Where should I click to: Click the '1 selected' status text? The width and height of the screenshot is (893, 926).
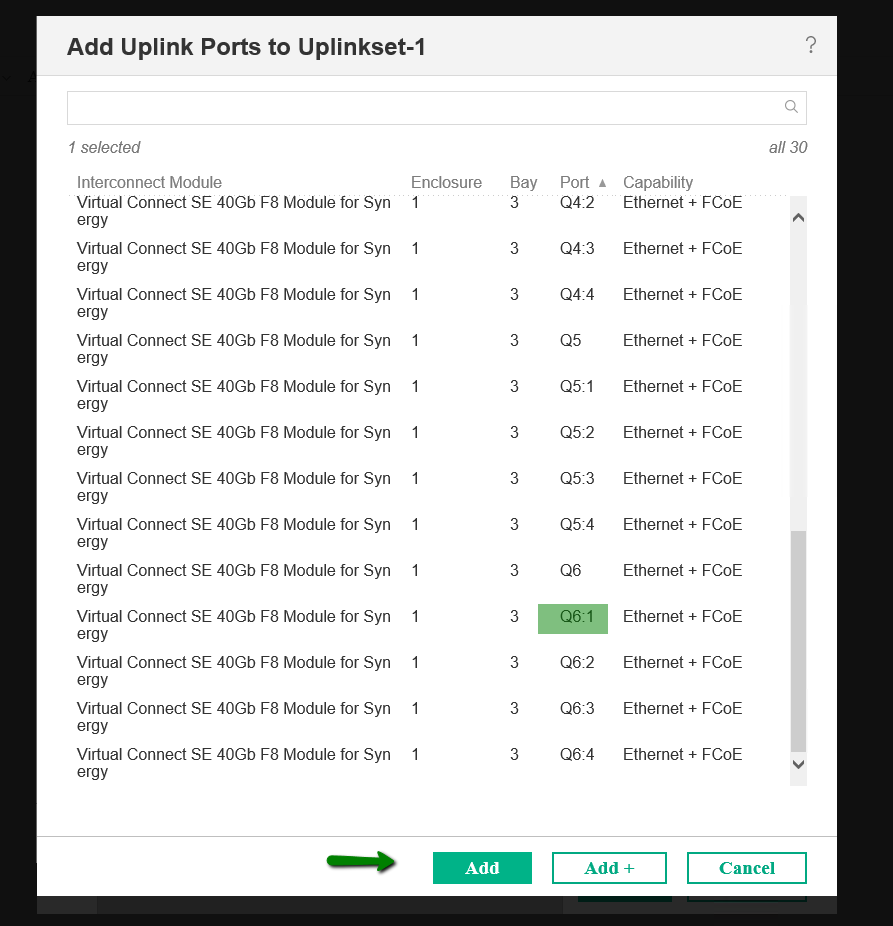(x=103, y=147)
